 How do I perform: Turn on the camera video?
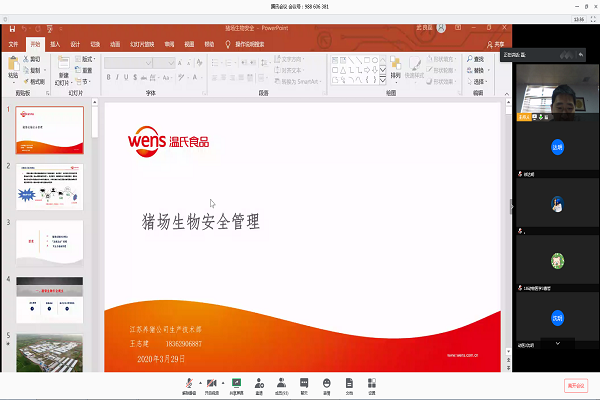[212, 383]
